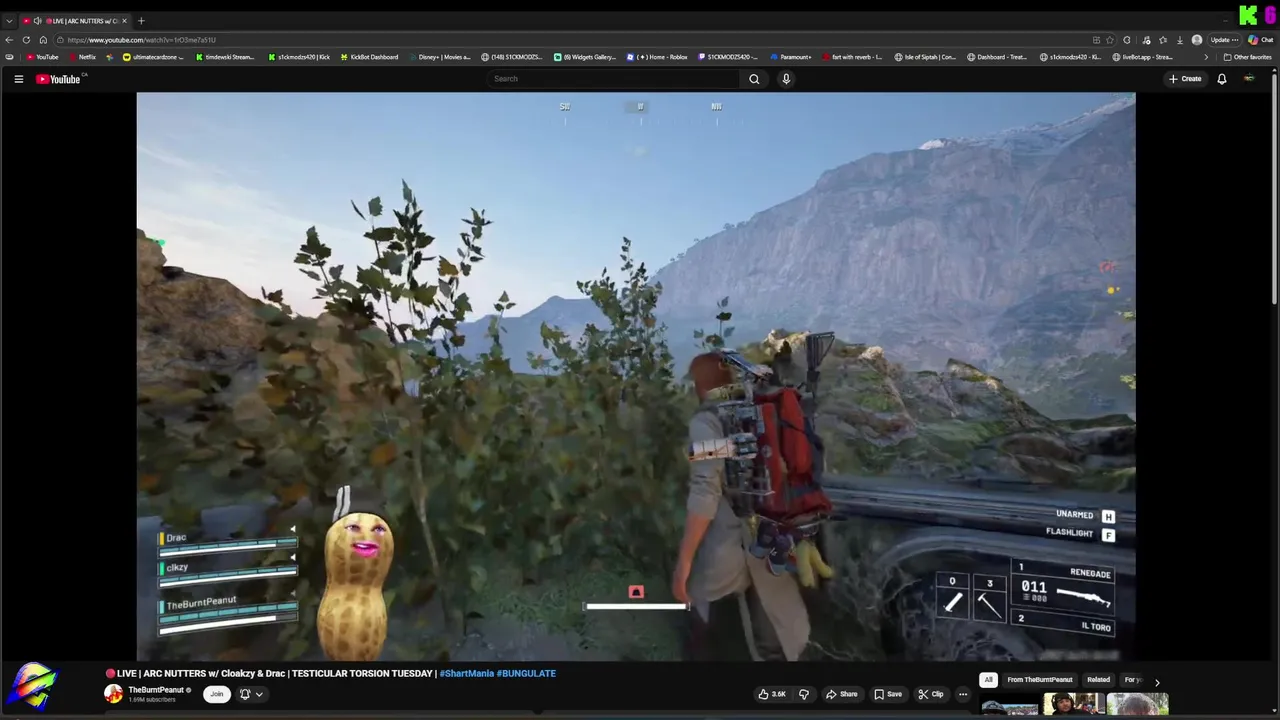Image resolution: width=1280 pixels, height=720 pixels.
Task: Join TheBurntPeanut channel membership
Action: [x=216, y=694]
